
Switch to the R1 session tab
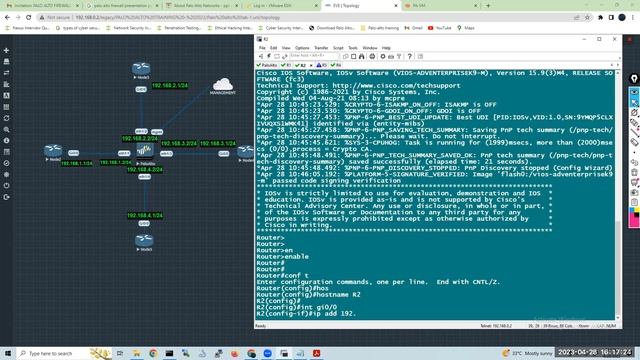click(x=286, y=65)
